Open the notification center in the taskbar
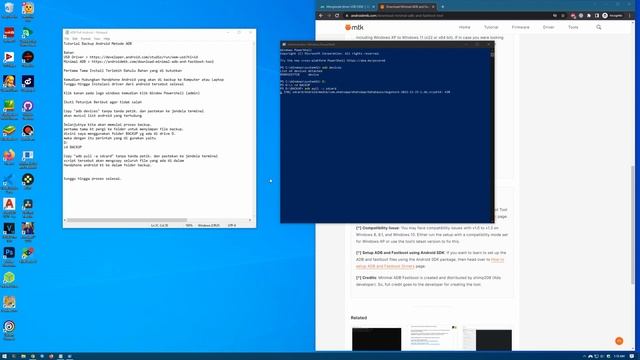 [x=632, y=356]
